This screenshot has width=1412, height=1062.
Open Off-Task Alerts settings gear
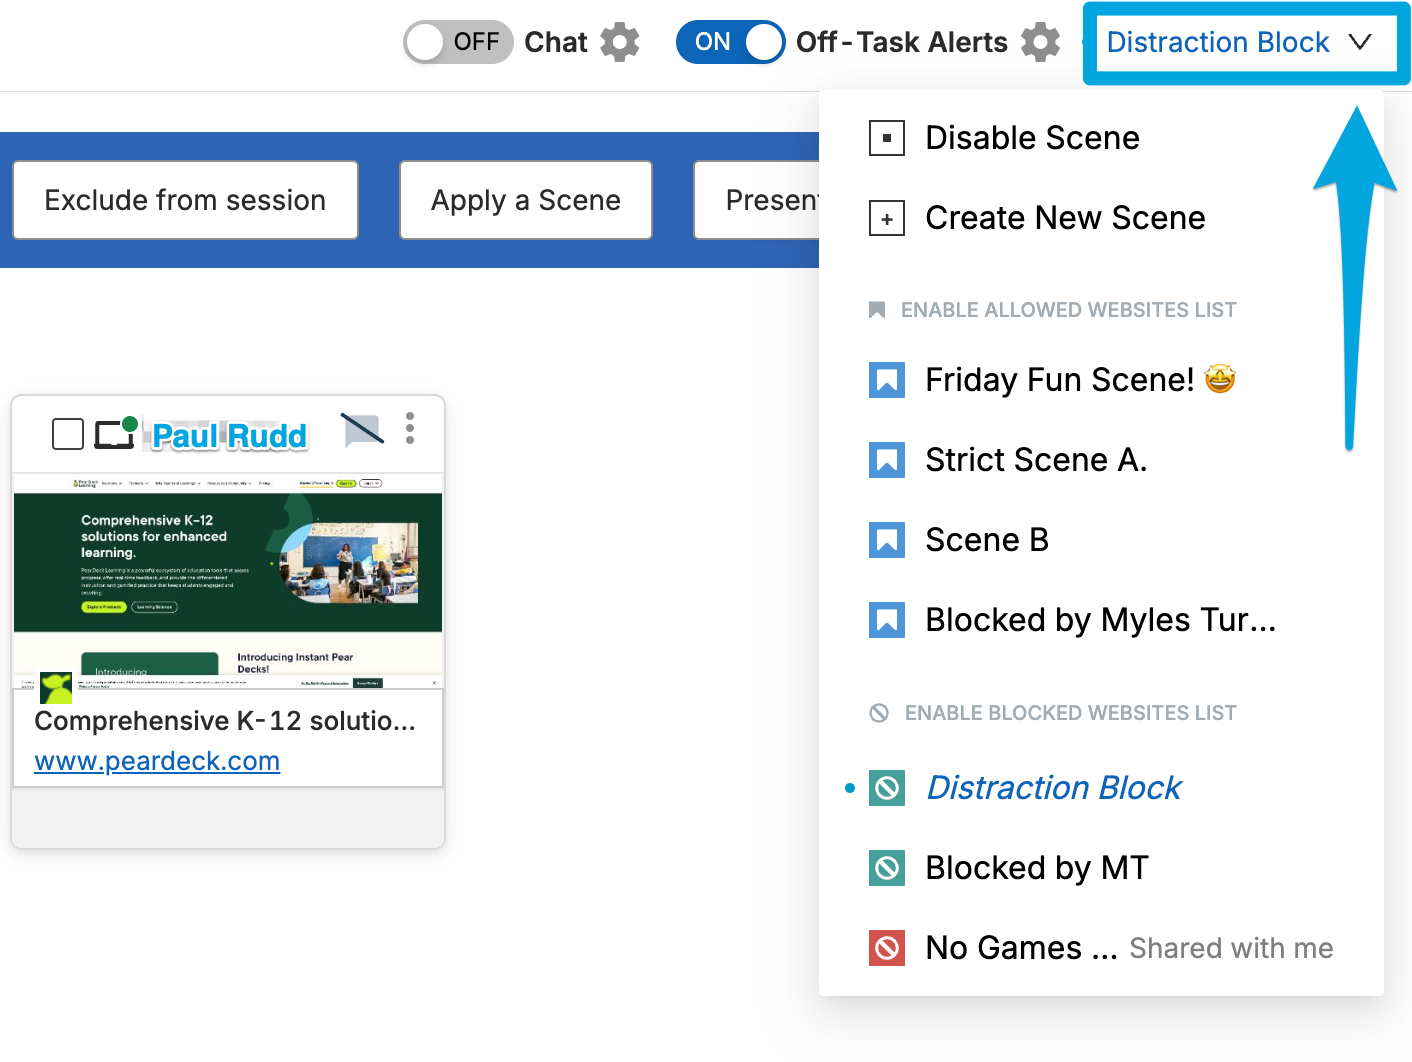point(1040,42)
